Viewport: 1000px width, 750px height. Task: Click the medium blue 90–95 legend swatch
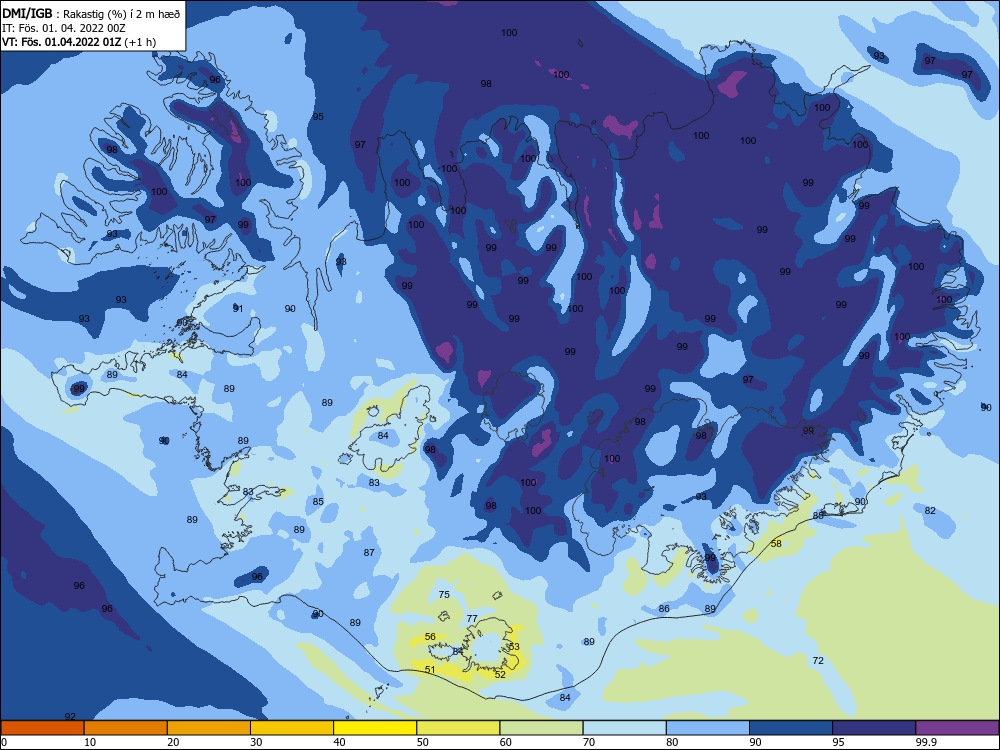point(791,728)
